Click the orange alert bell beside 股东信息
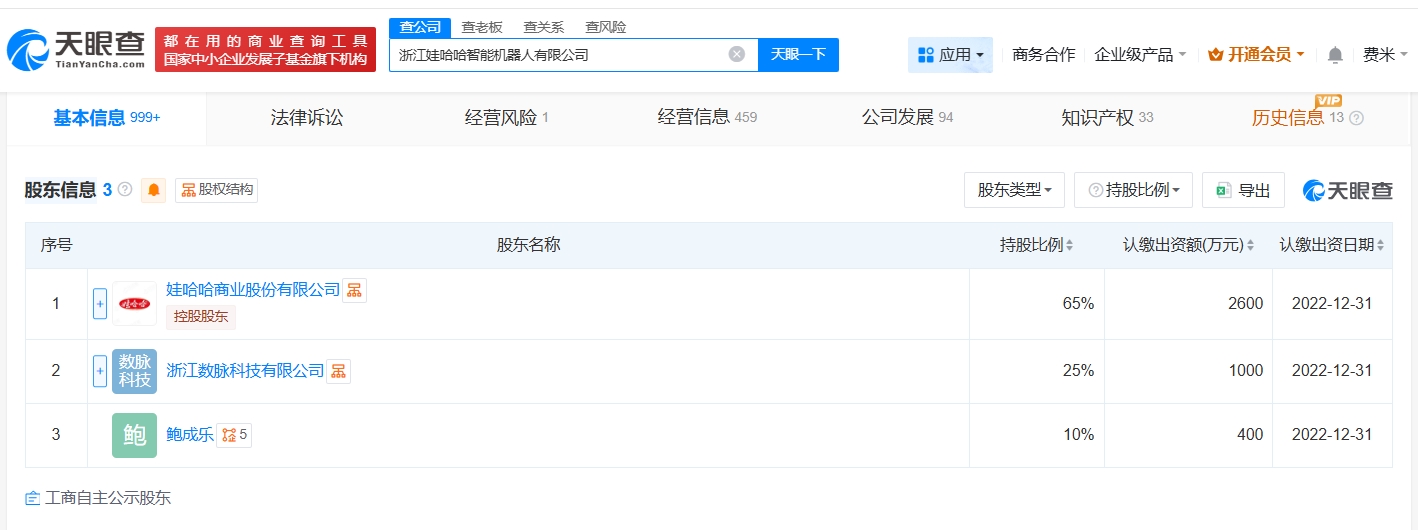The width and height of the screenshot is (1418, 530). pos(154,190)
